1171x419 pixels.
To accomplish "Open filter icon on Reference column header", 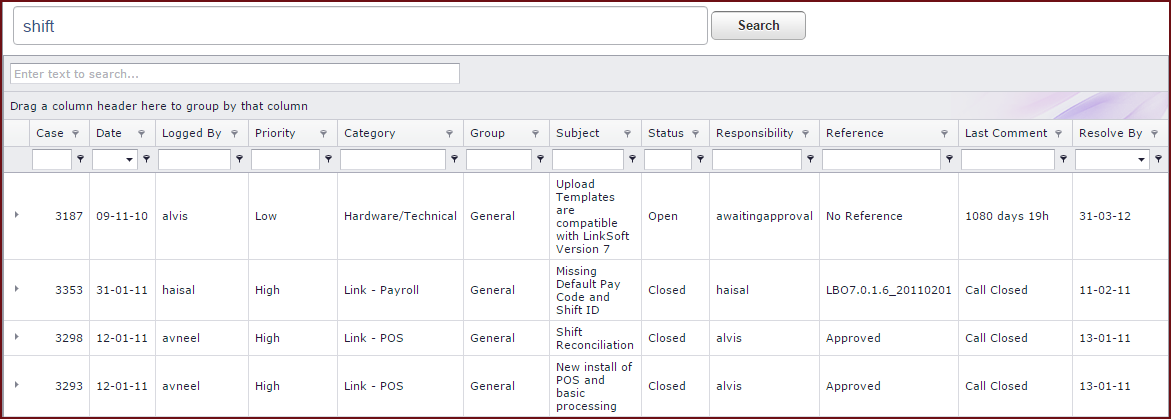I will [945, 134].
